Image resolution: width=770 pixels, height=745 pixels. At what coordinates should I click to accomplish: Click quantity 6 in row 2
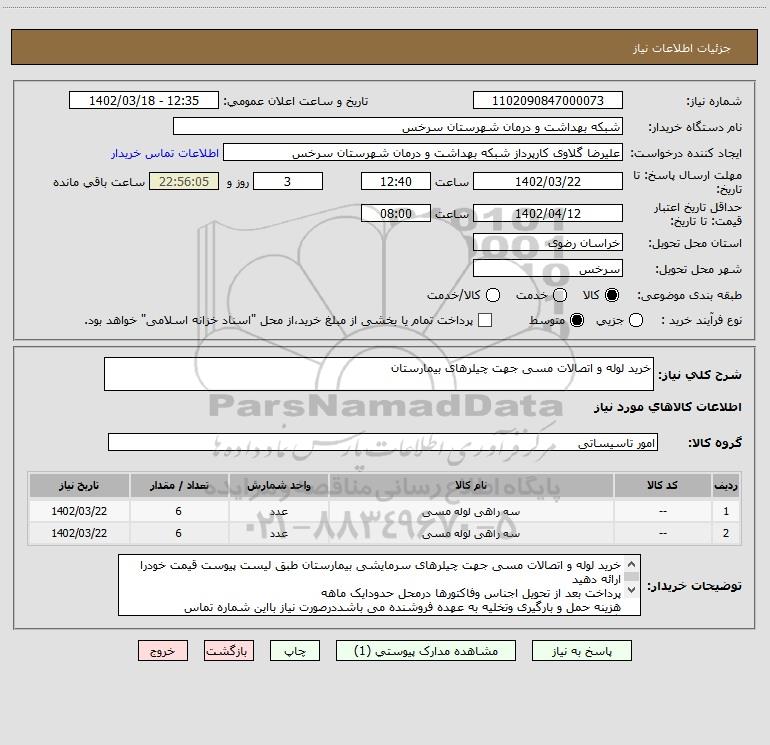(x=179, y=533)
